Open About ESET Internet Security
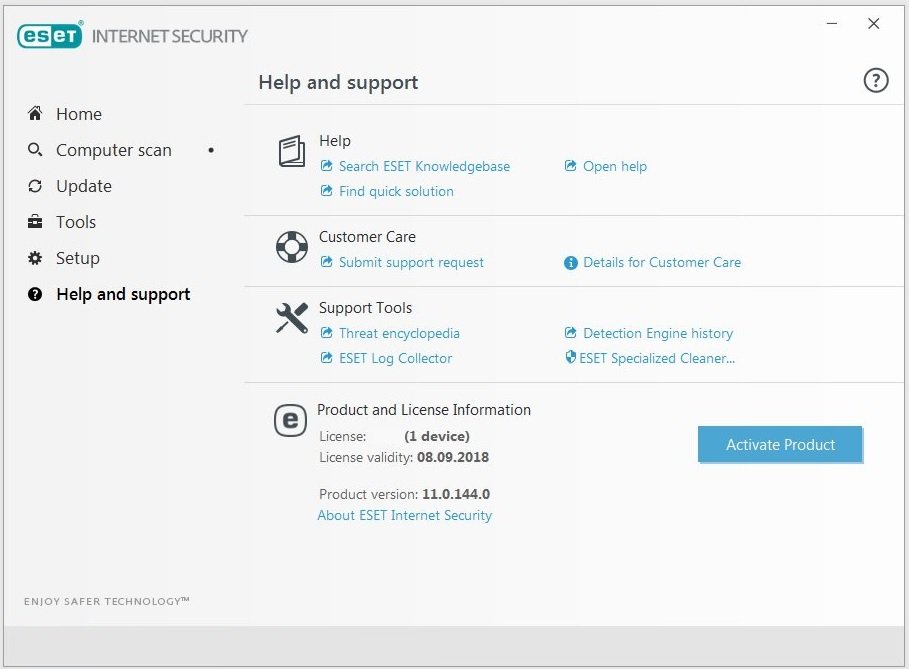 click(x=404, y=515)
